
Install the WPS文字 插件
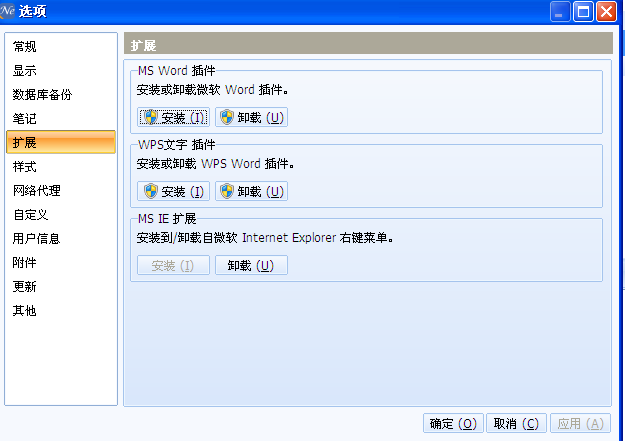pyautogui.click(x=173, y=191)
